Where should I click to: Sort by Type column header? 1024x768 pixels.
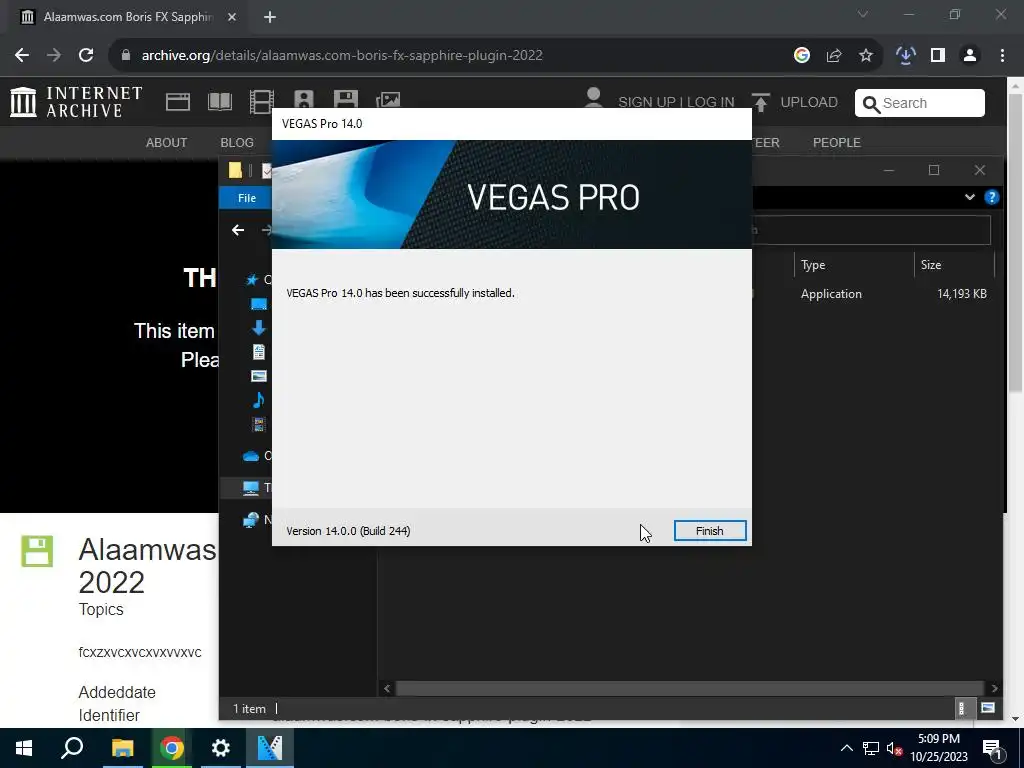[853, 265]
